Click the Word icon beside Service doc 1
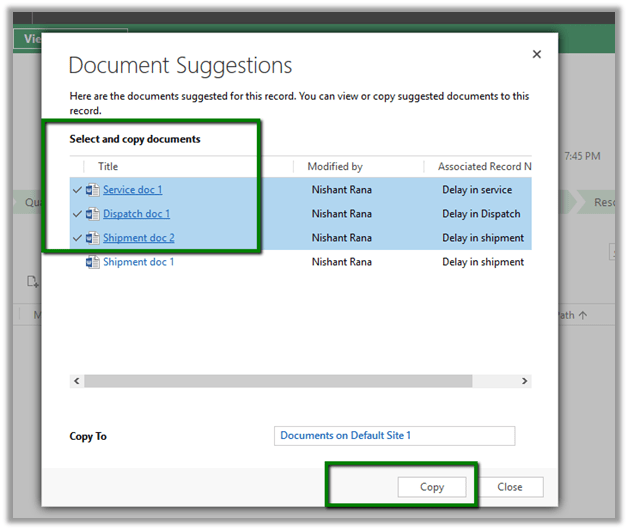 tap(93, 190)
